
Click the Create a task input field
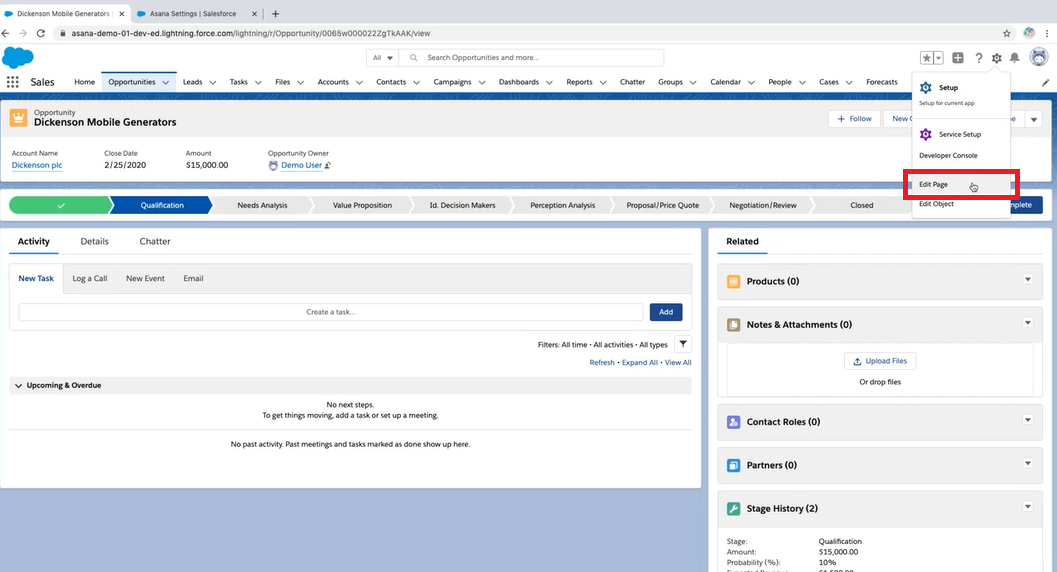[330, 312]
